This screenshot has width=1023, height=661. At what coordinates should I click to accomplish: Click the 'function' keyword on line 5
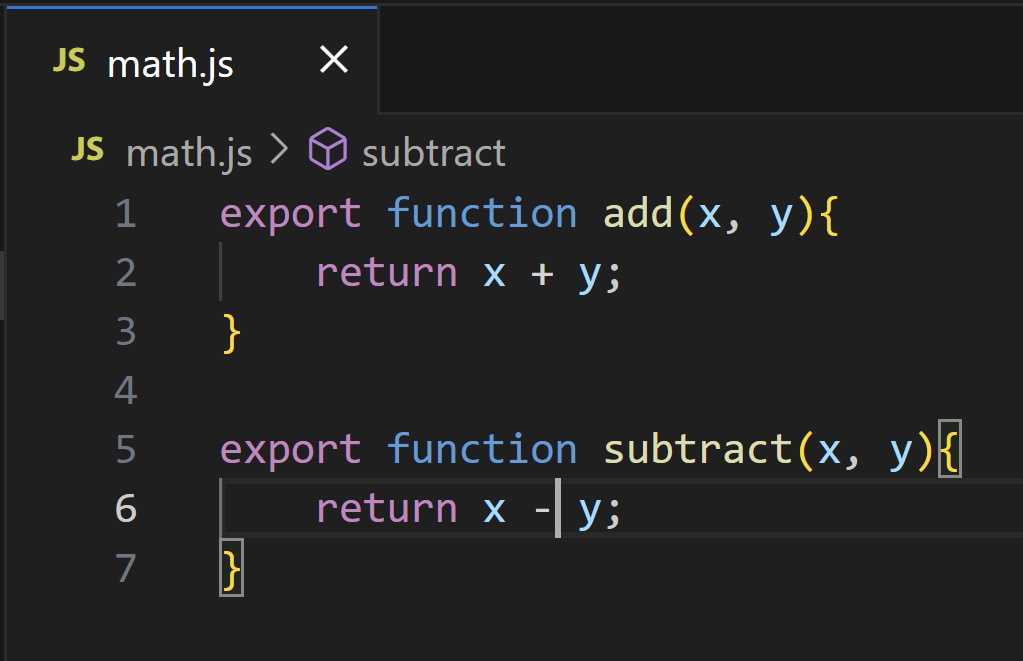(482, 449)
